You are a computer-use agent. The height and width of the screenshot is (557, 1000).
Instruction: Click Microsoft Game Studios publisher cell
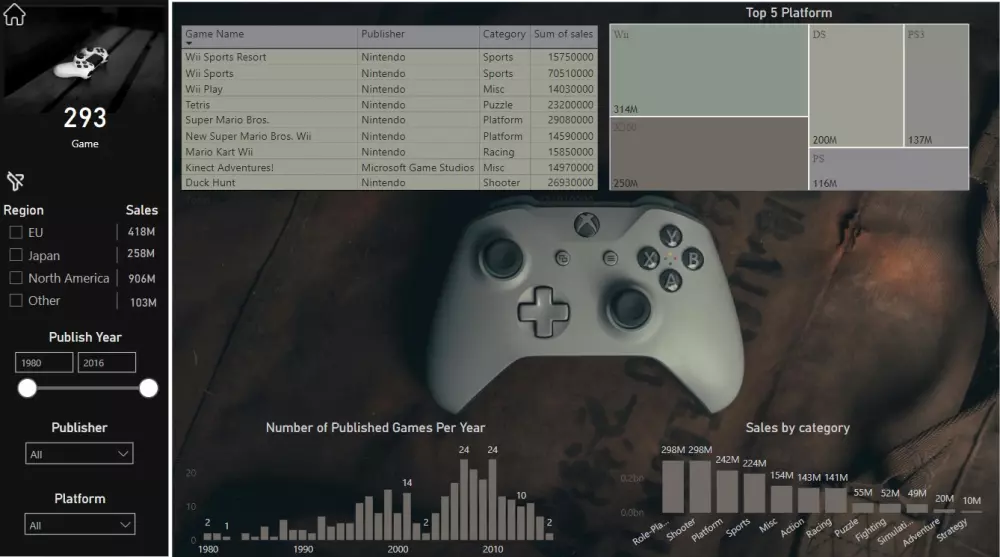click(x=418, y=167)
